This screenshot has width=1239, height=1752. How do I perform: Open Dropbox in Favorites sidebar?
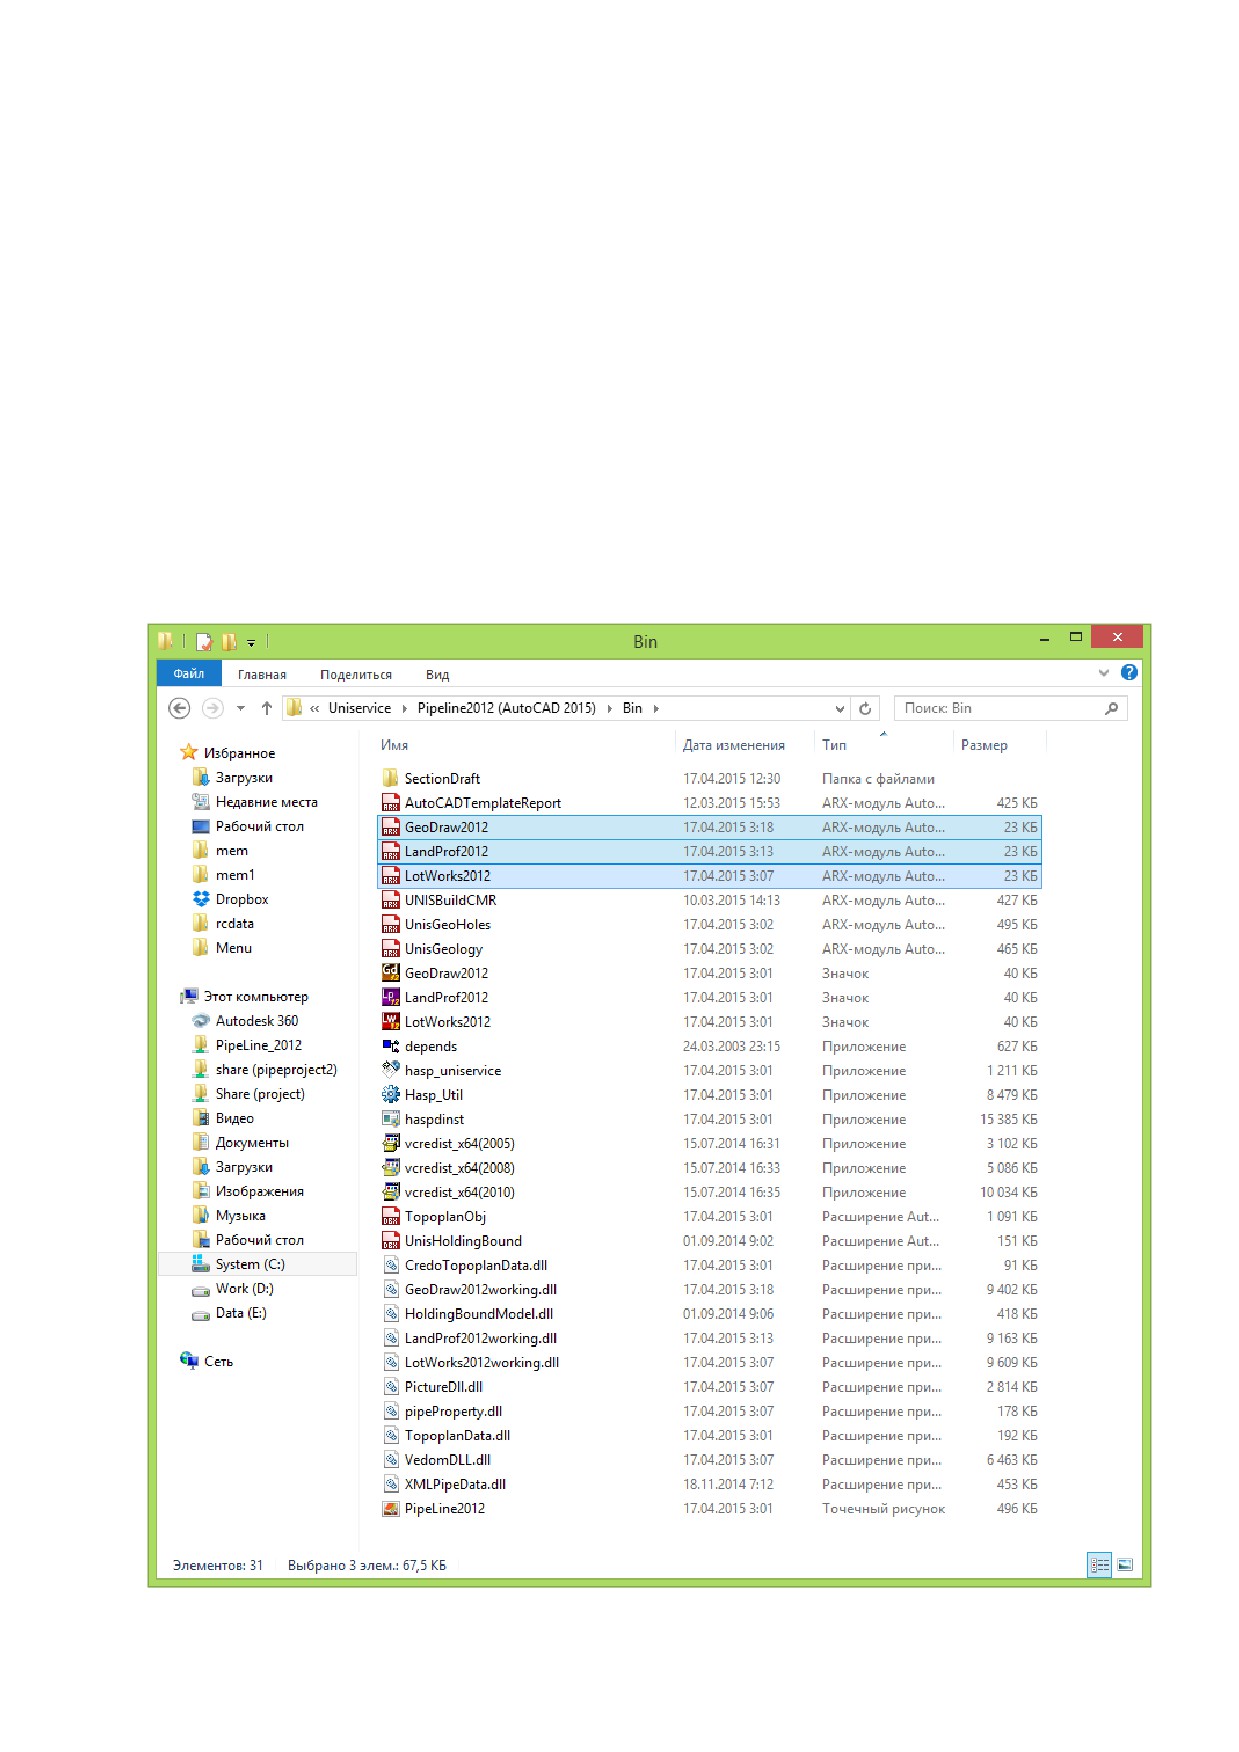coord(242,899)
